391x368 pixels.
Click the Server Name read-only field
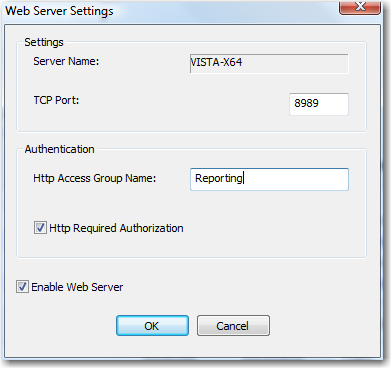click(x=269, y=63)
